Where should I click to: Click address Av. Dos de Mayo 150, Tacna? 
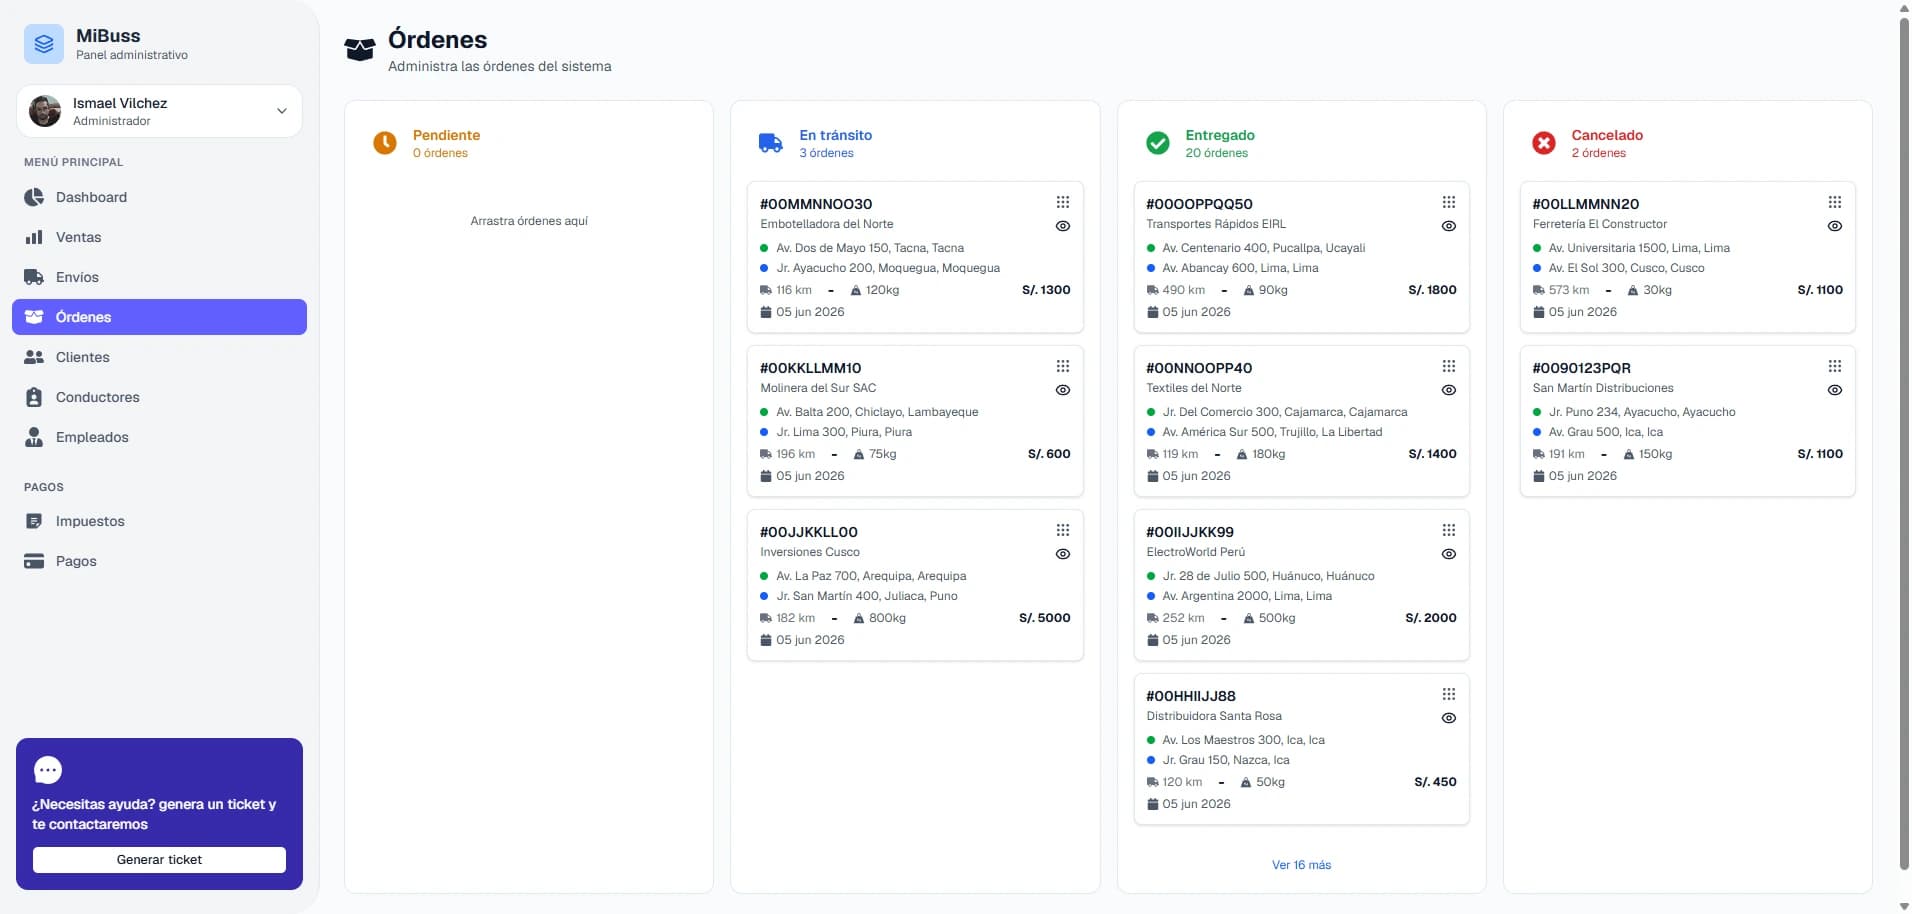click(870, 248)
